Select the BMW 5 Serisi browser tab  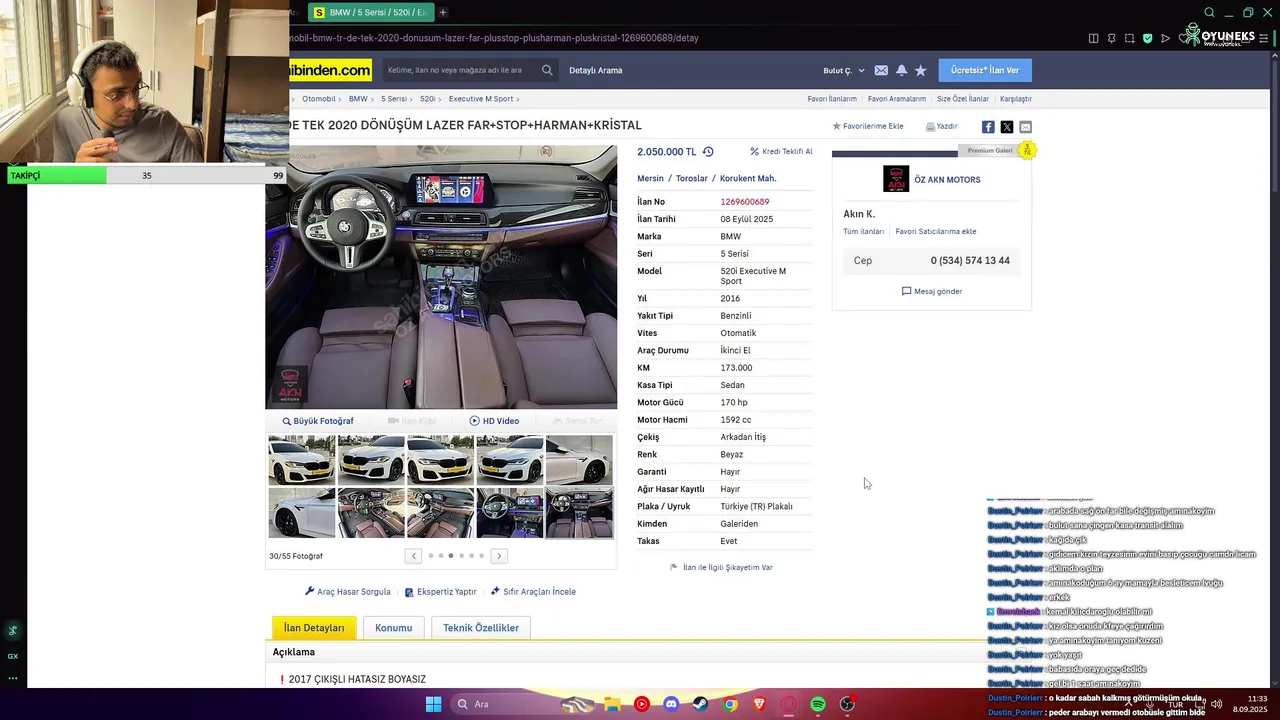(x=370, y=12)
